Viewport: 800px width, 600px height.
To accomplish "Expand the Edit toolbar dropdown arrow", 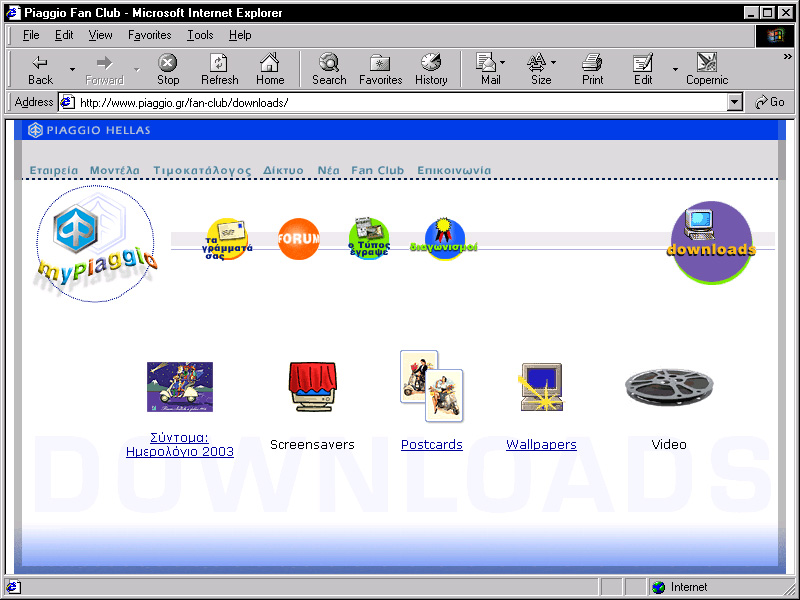I will 675,69.
